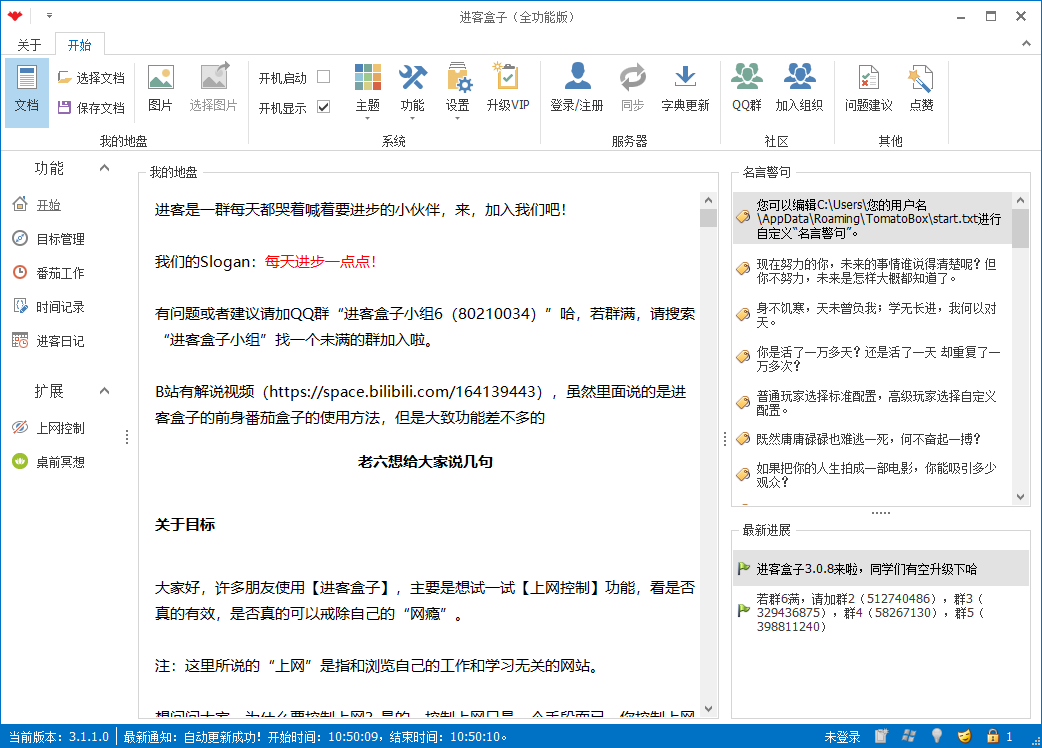This screenshot has width=1042, height=748.
Task: Switch to the 关于 ribbon tab
Action: 29,45
